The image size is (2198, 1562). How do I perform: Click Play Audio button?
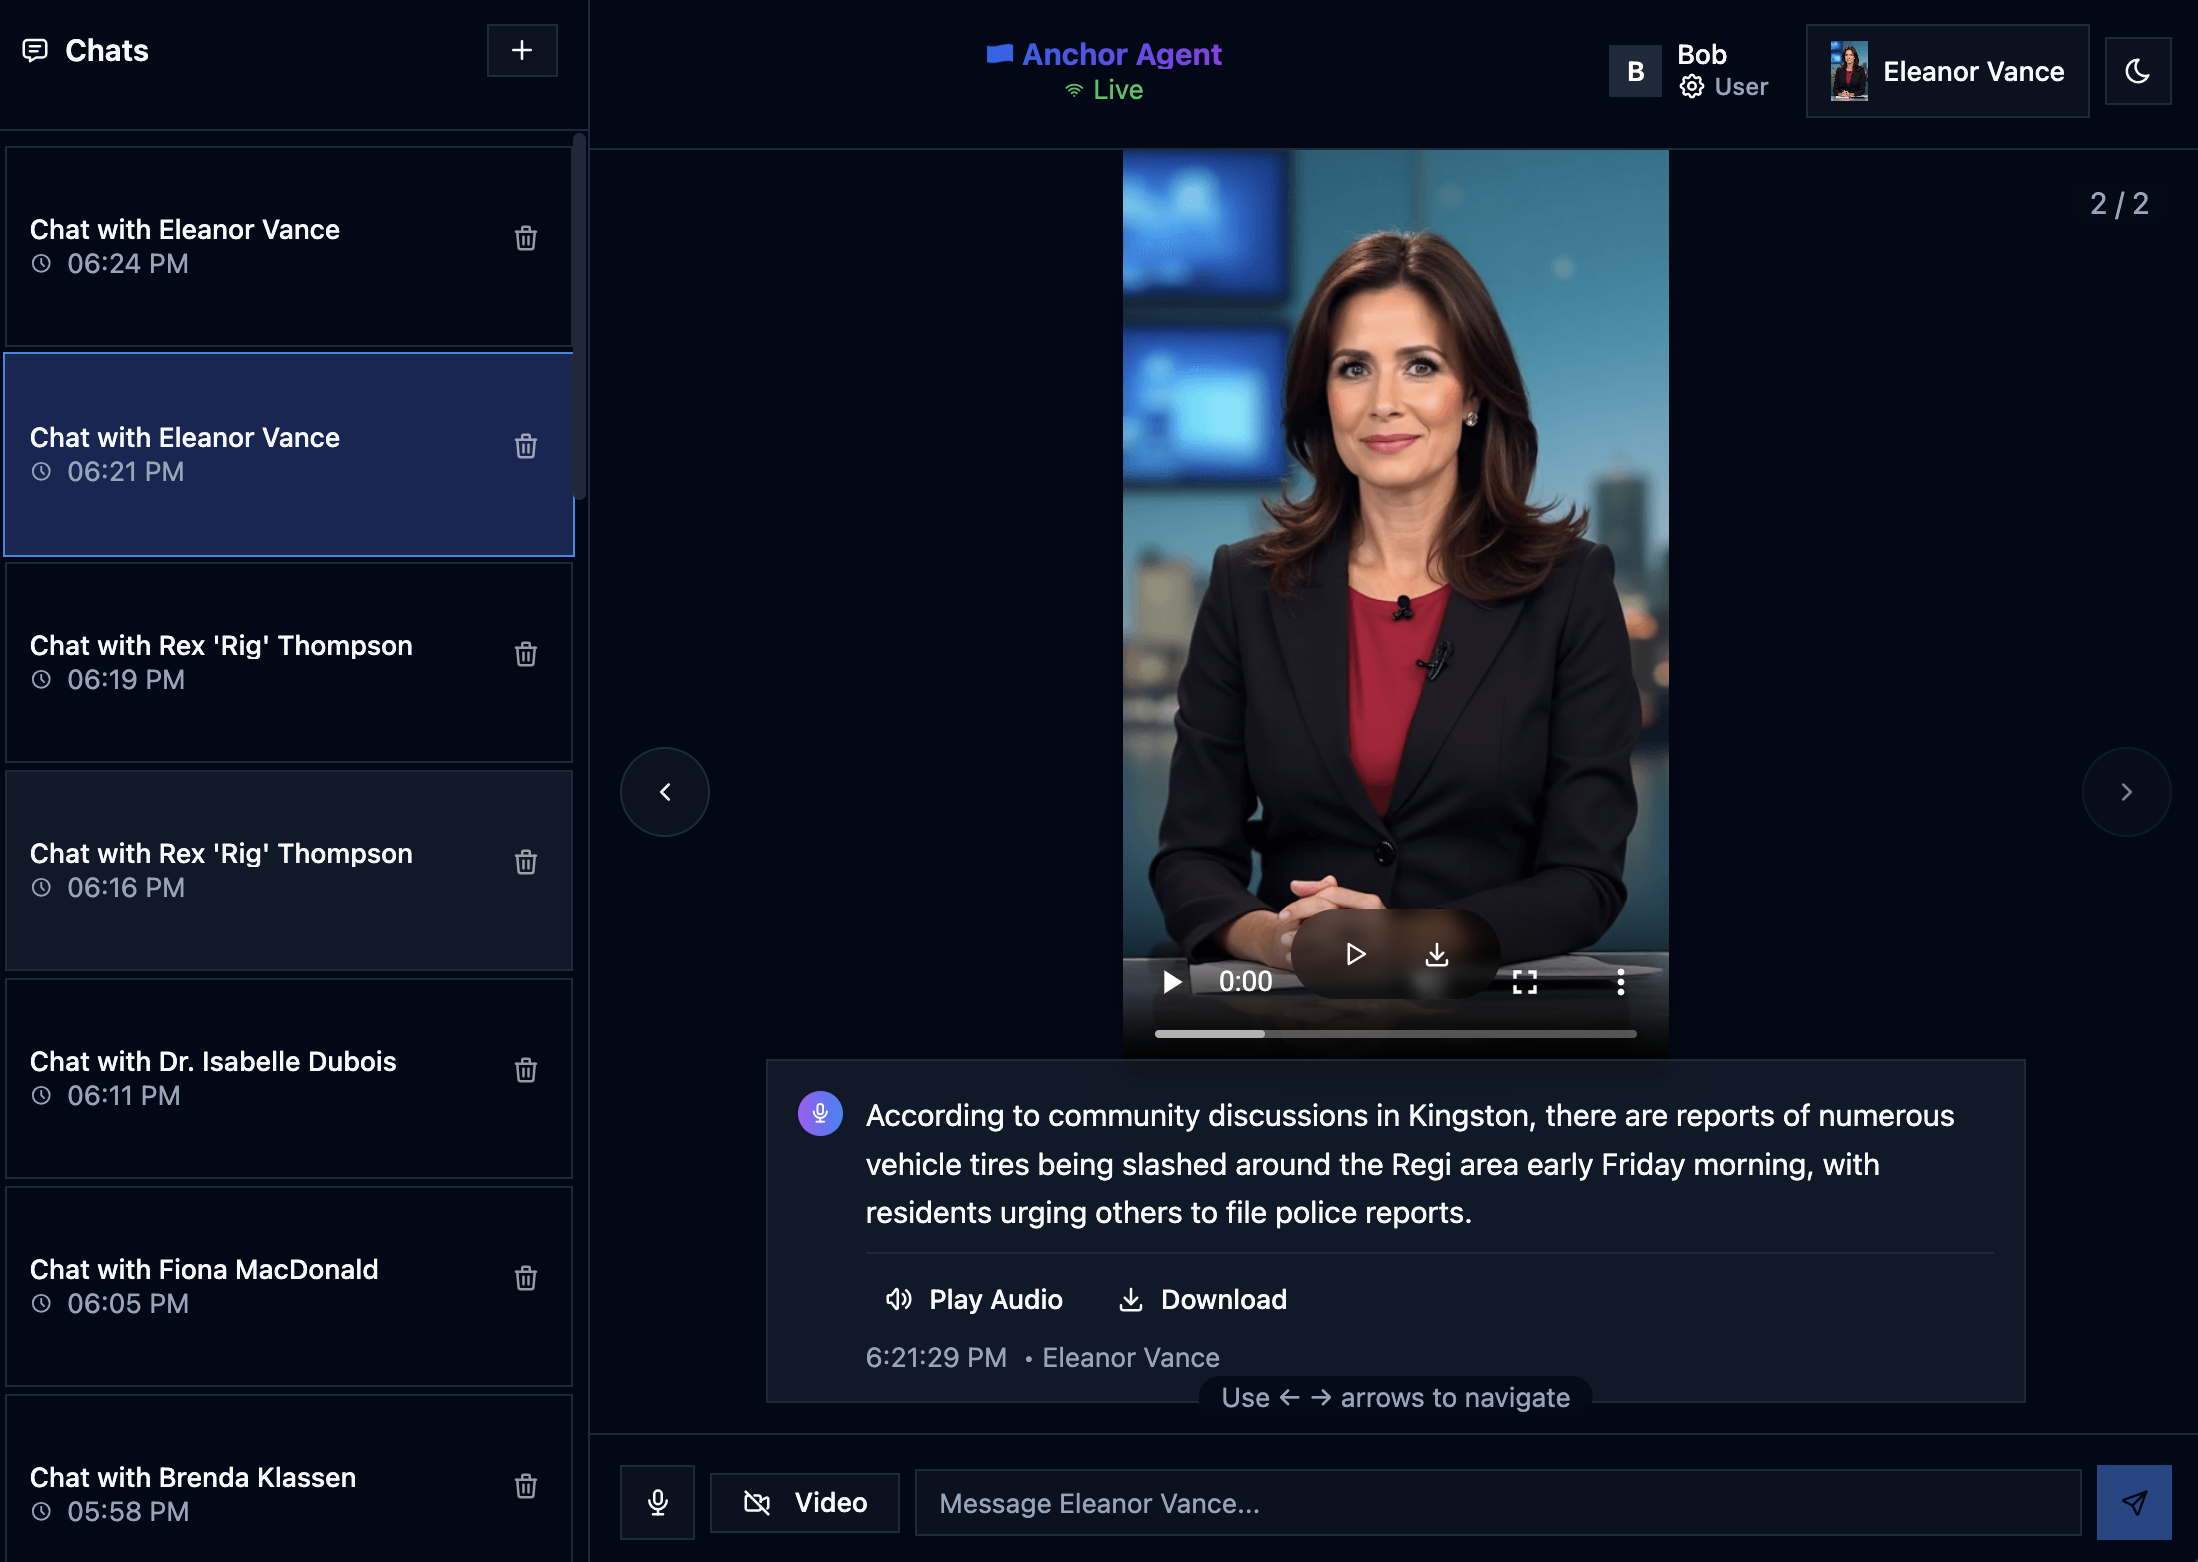pos(974,1299)
